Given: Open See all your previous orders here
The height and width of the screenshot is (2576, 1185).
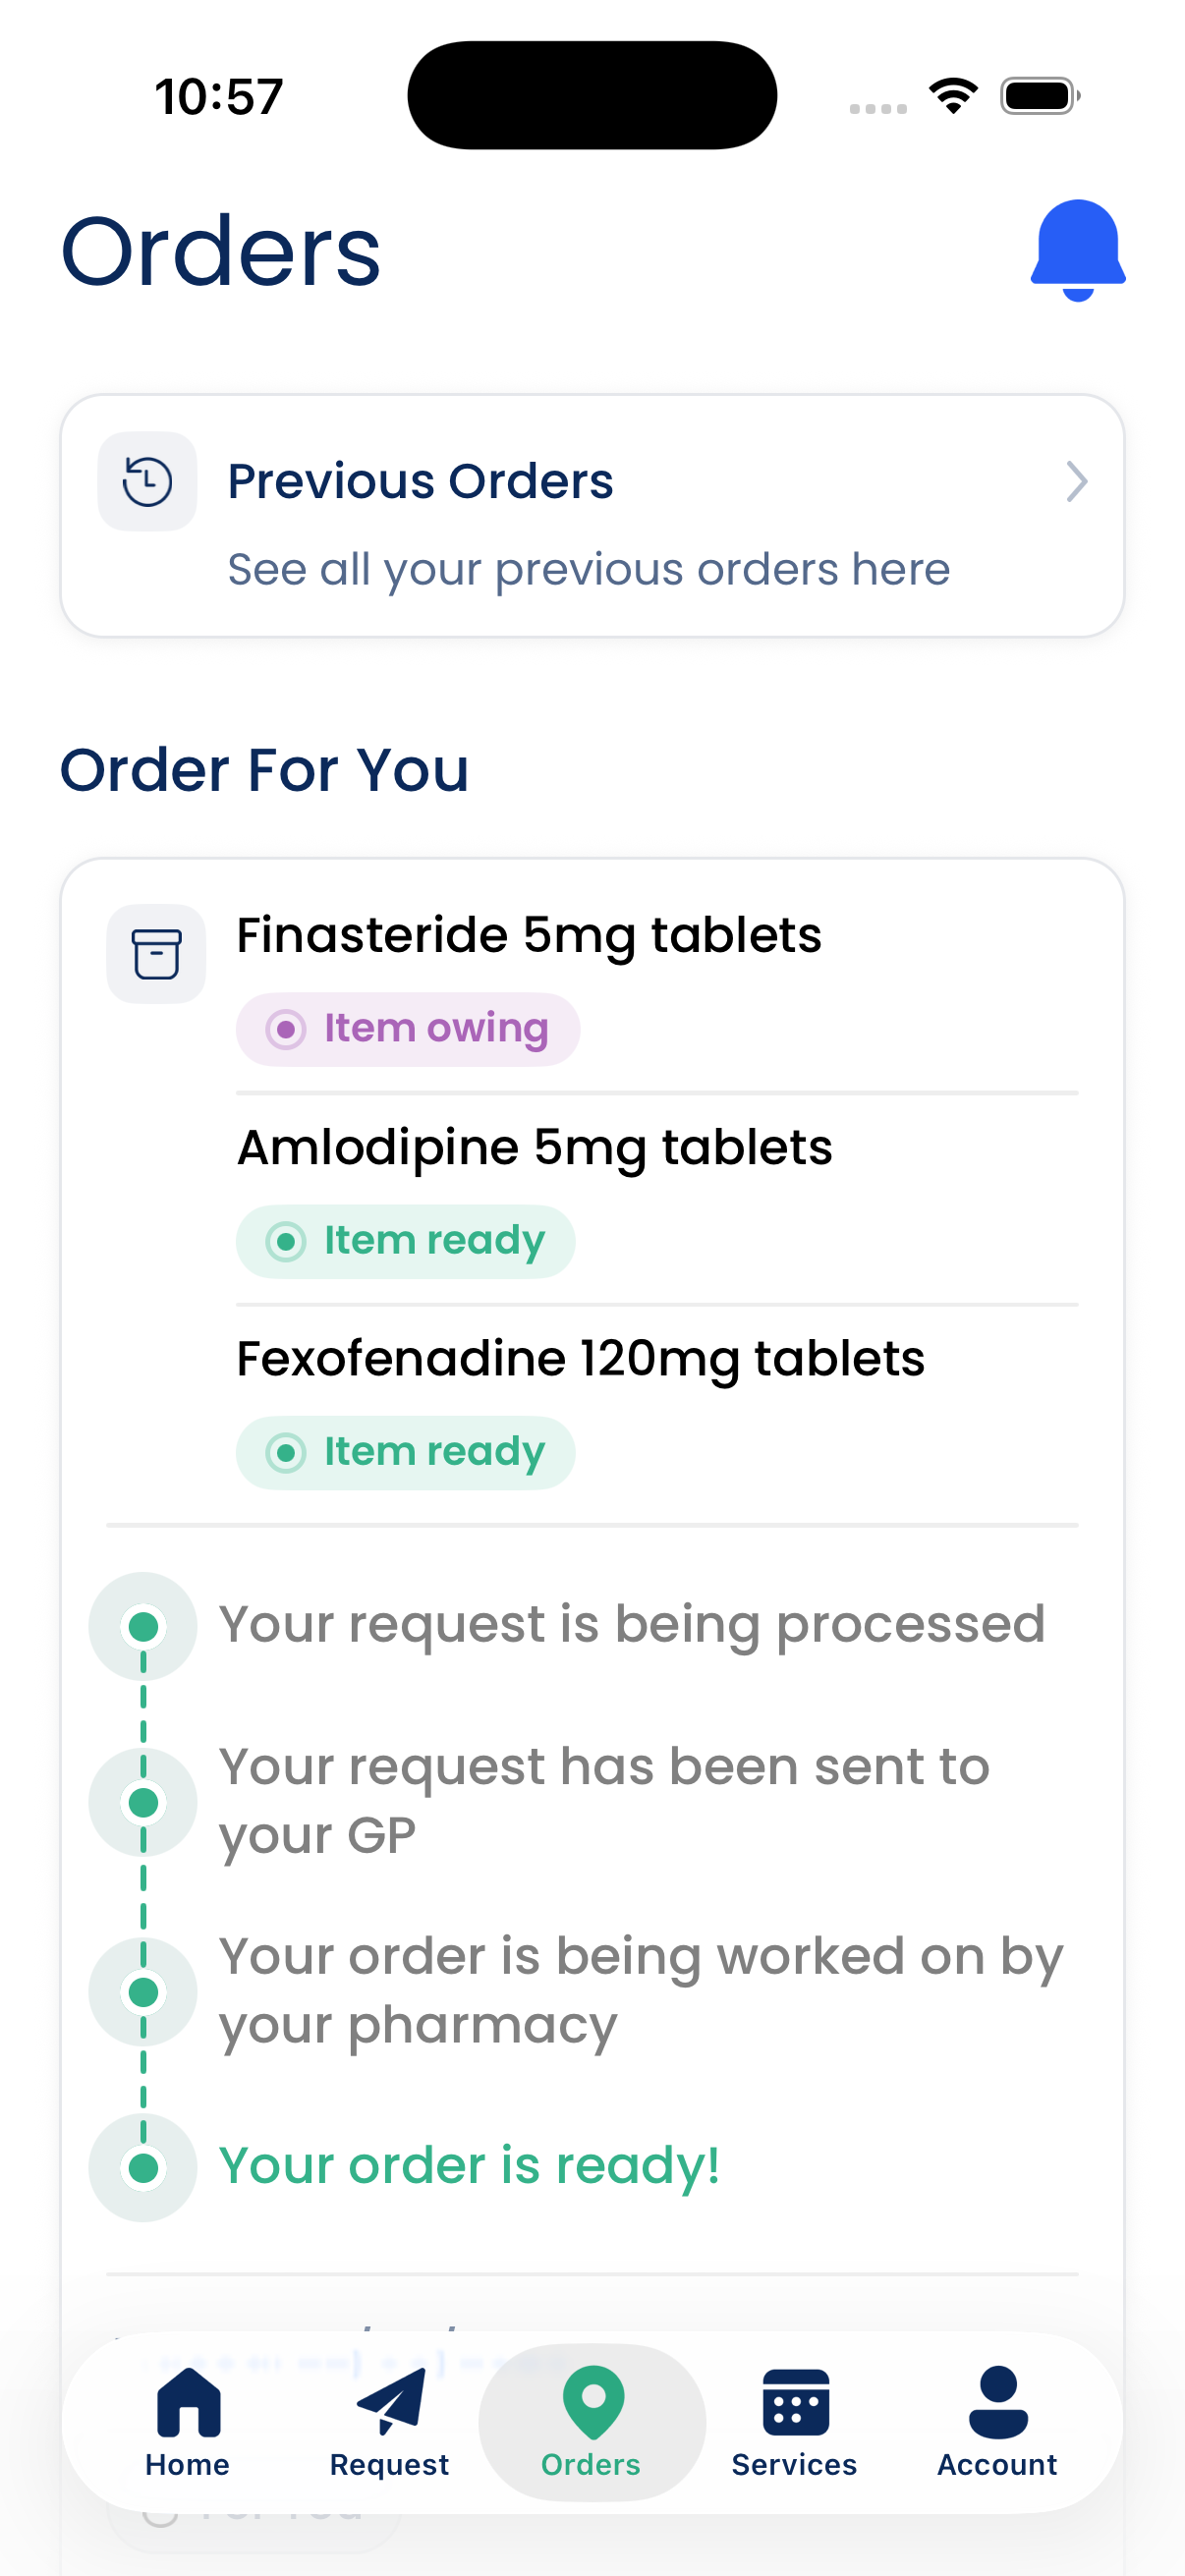Looking at the screenshot, I should coord(588,569).
